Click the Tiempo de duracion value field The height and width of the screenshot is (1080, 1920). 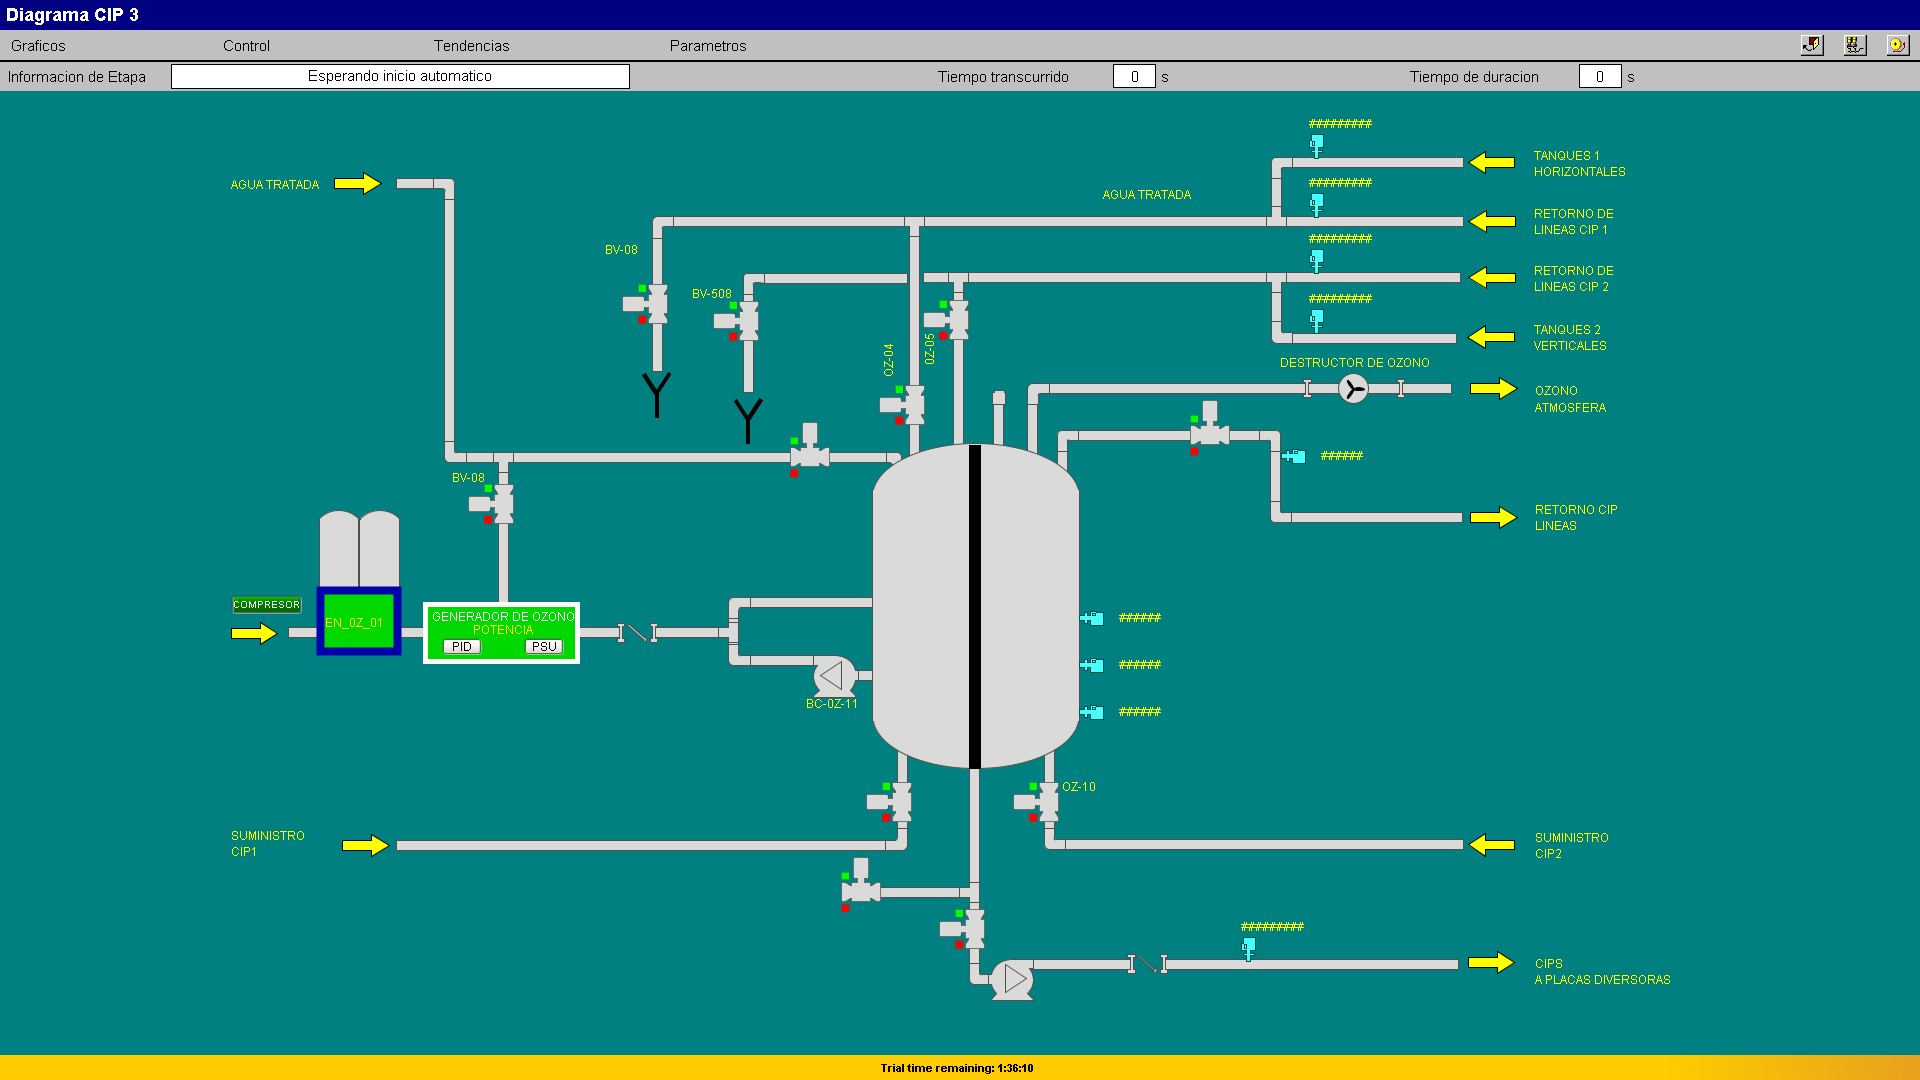click(x=1600, y=77)
